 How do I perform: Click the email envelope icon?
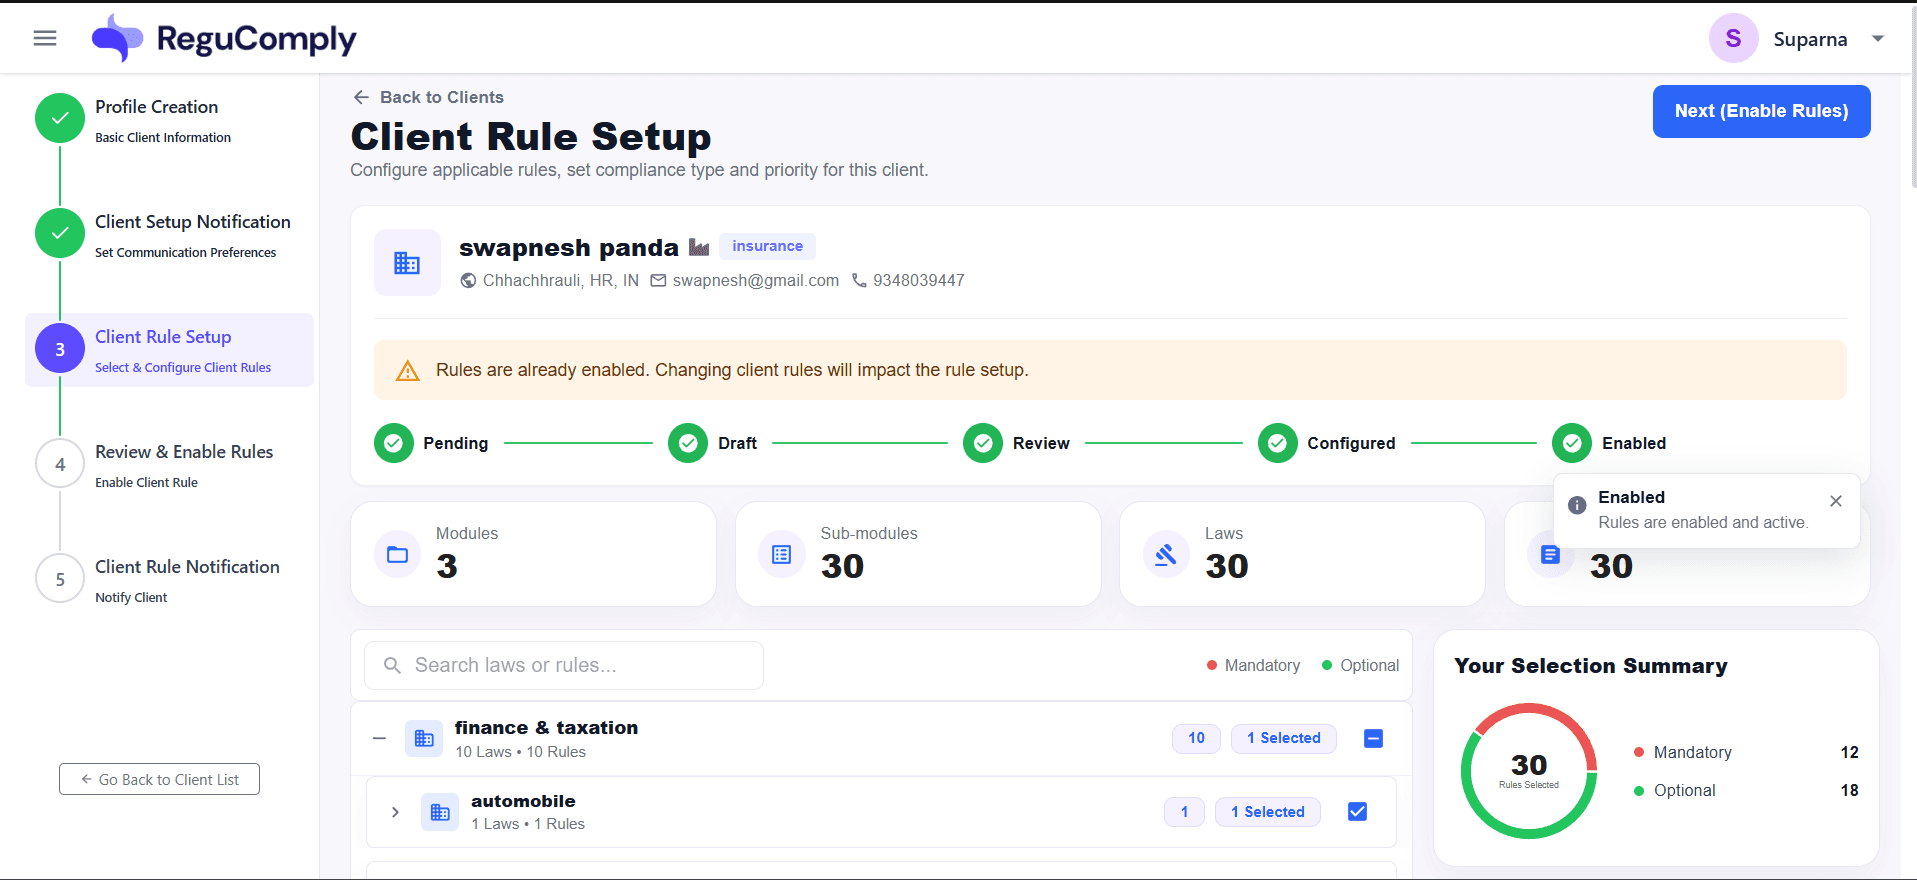tap(658, 281)
